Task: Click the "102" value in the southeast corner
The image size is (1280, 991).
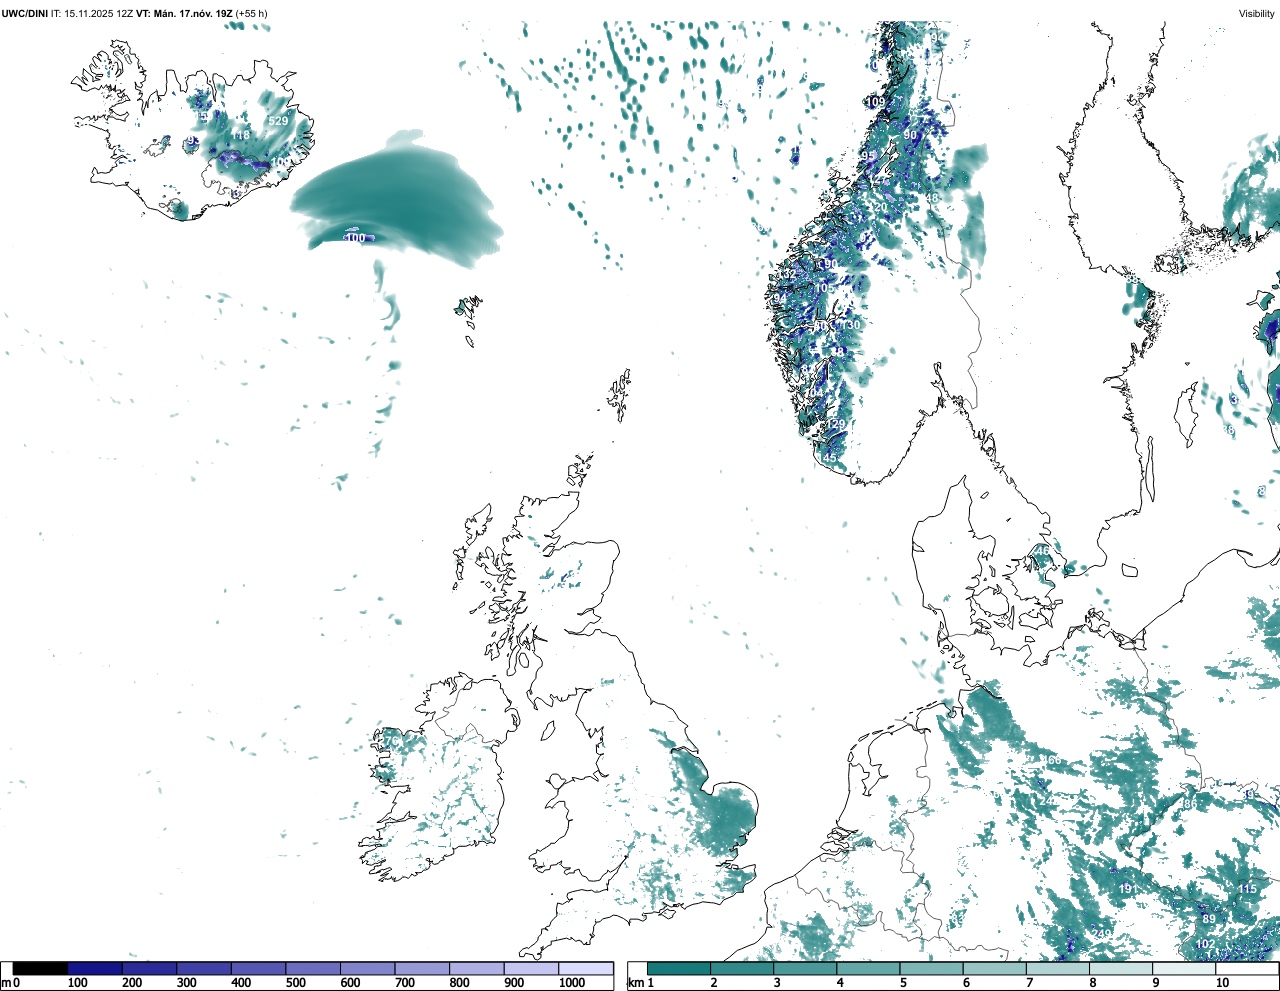Action: click(x=1206, y=944)
